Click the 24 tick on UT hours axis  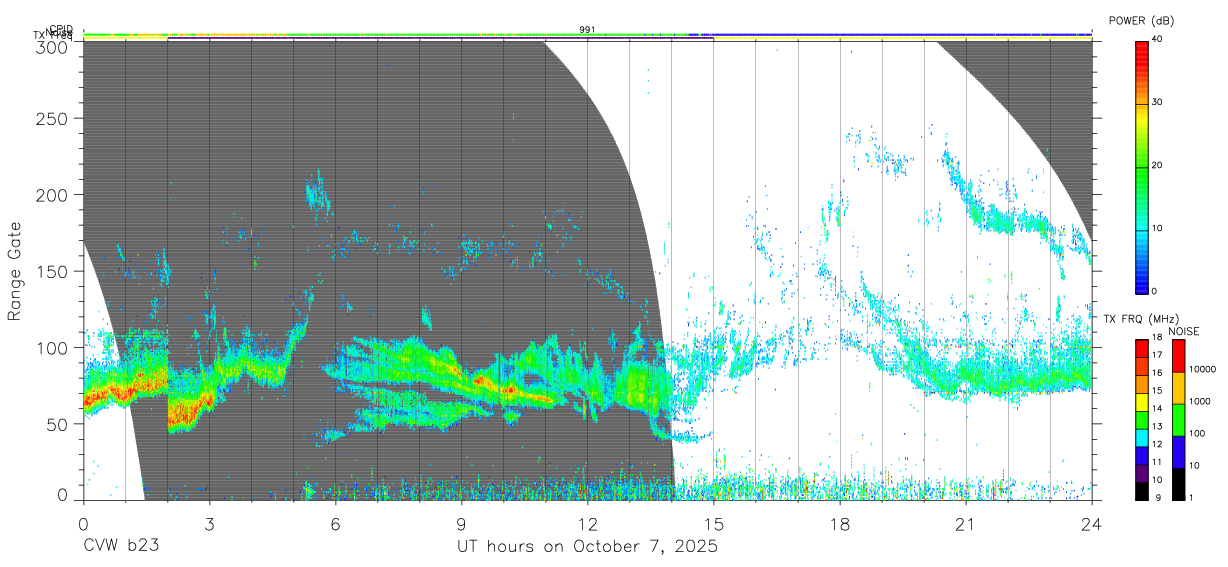pos(1092,524)
